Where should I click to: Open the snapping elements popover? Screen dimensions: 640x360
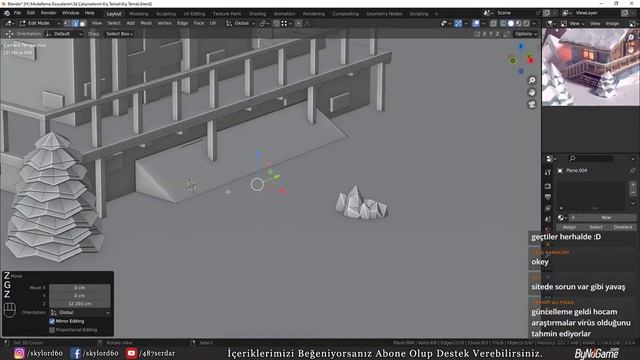pos(286,23)
